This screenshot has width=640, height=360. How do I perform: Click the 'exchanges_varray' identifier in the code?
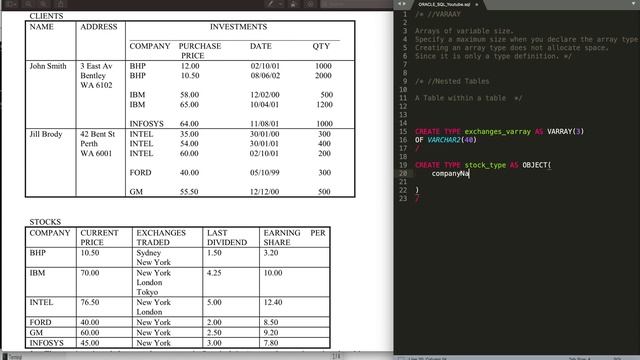pyautogui.click(x=498, y=131)
